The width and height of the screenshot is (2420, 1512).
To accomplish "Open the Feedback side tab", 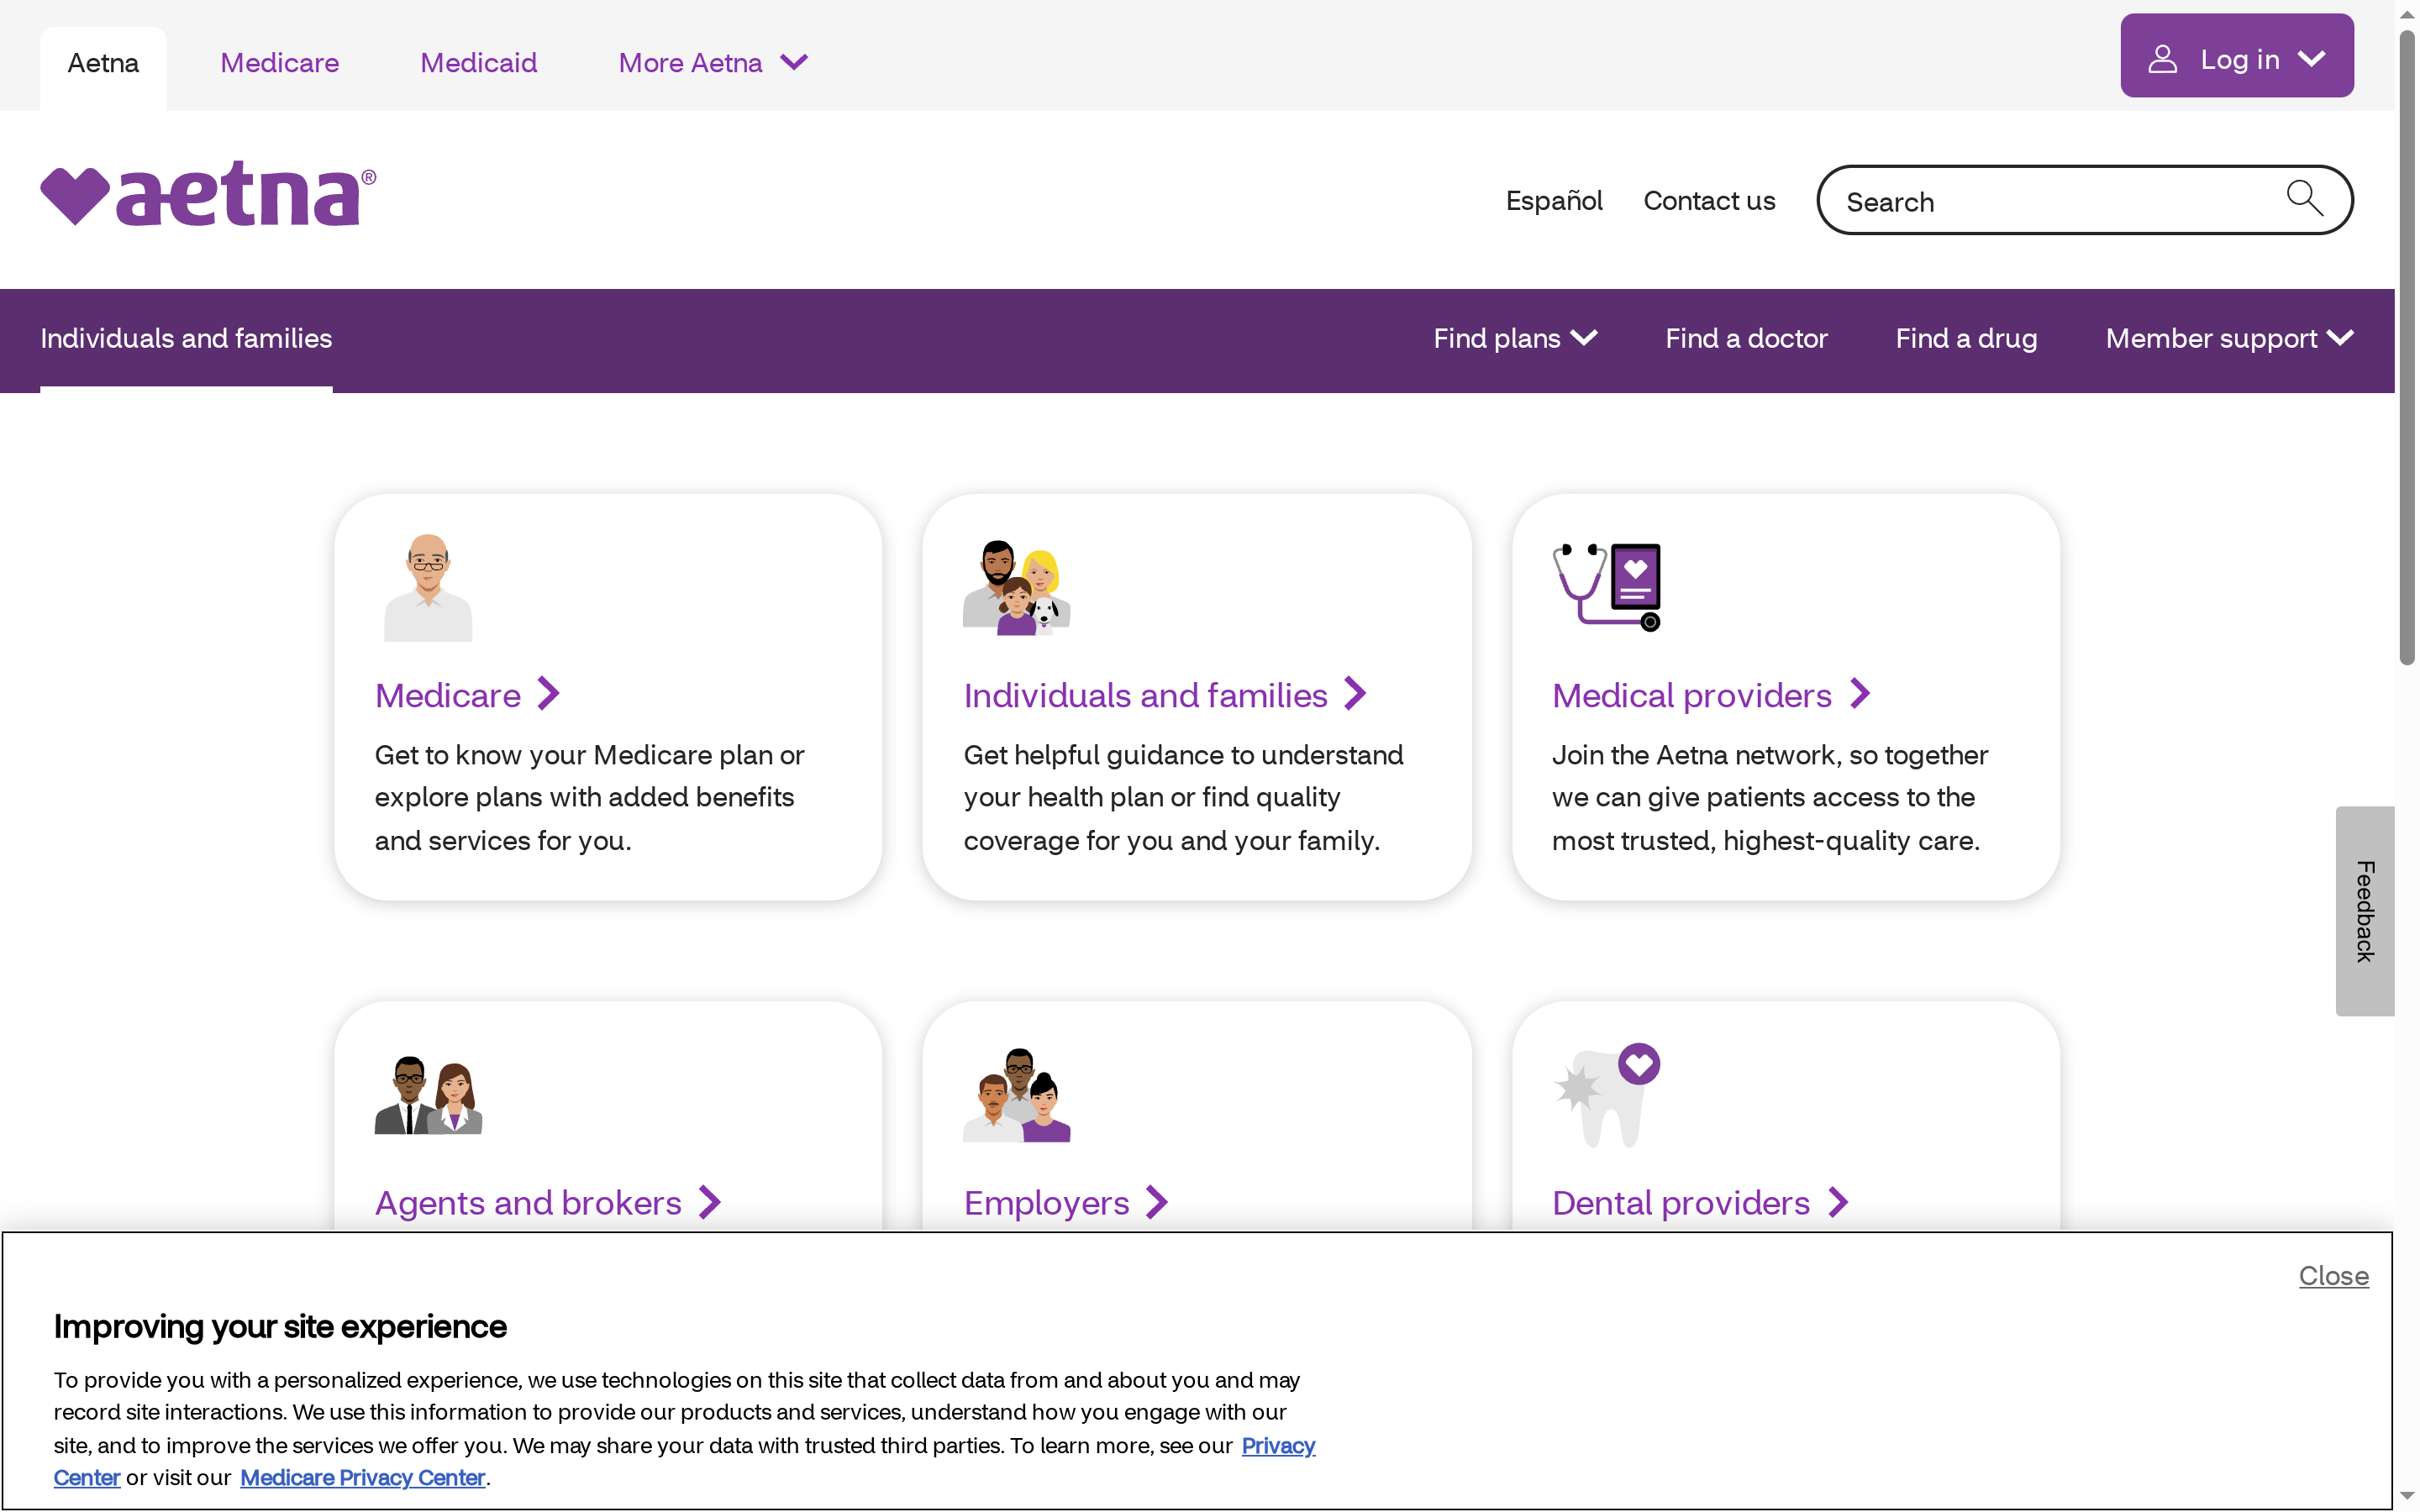I will (2364, 911).
